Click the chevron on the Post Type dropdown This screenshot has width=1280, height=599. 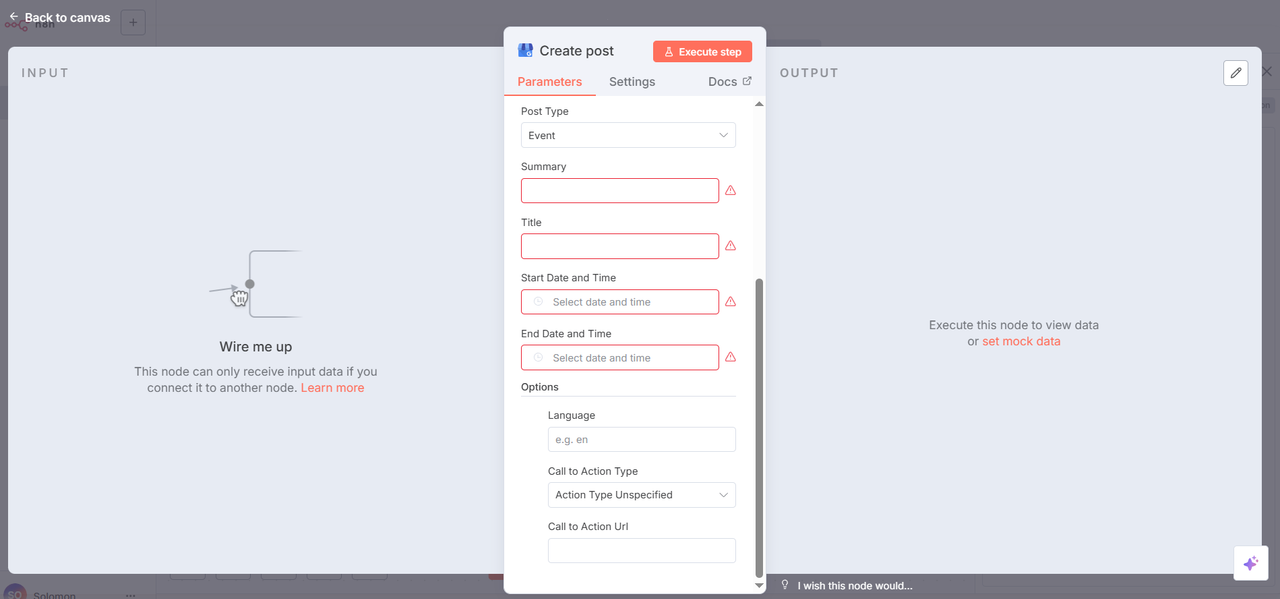(x=724, y=135)
